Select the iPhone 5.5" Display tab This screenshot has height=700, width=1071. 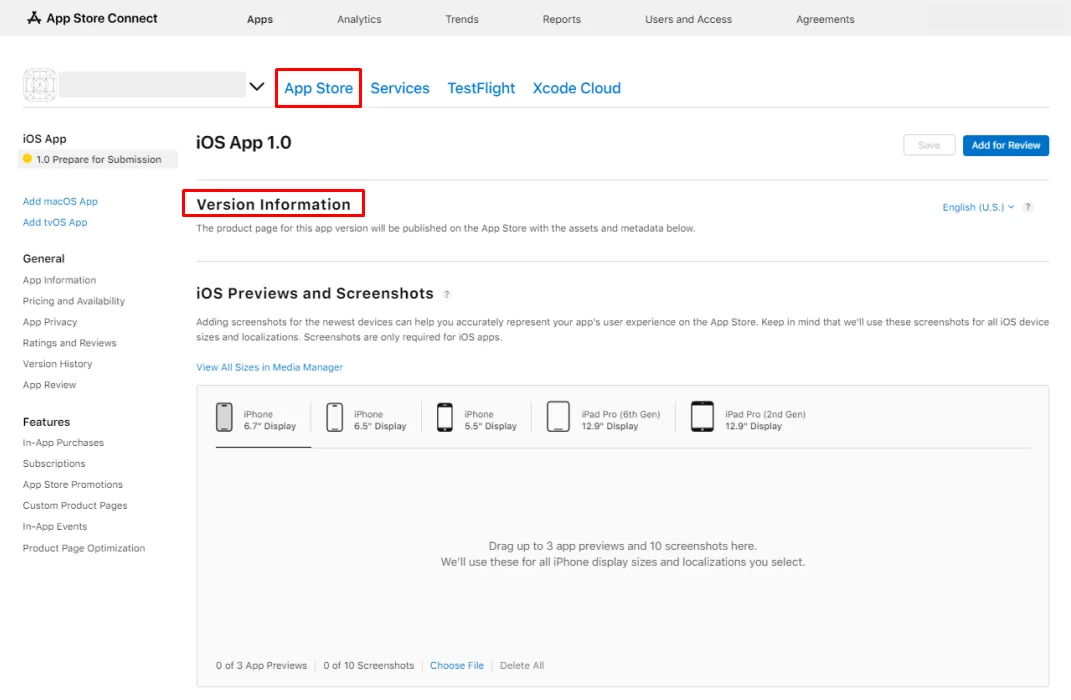tap(477, 418)
